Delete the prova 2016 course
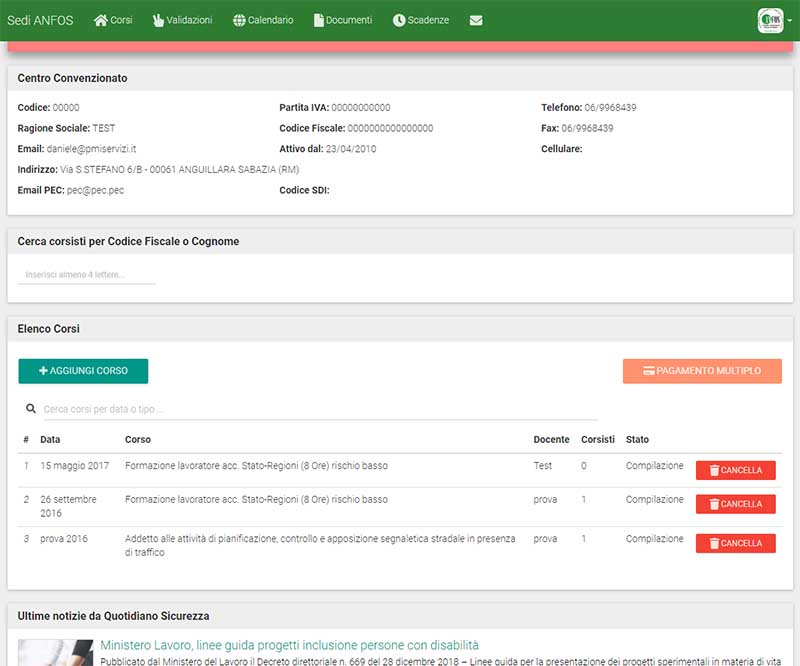The height and width of the screenshot is (666, 800). pyautogui.click(x=736, y=543)
